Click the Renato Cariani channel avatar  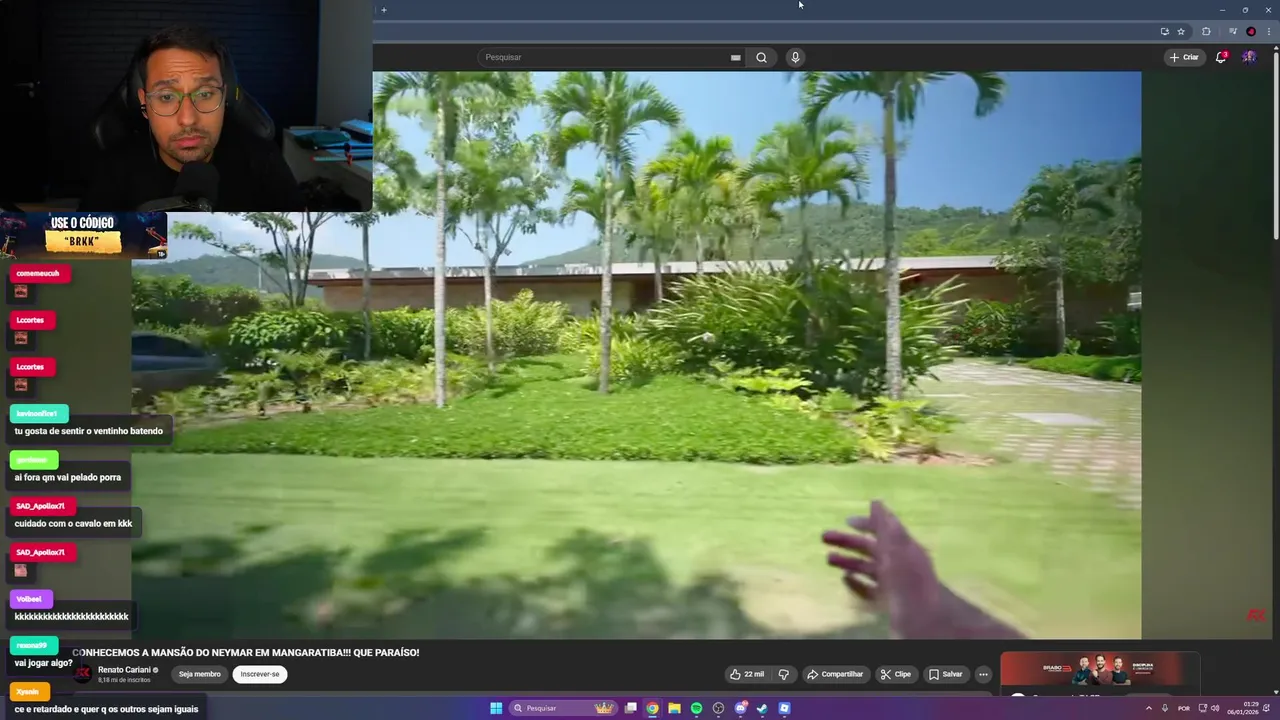point(83,674)
